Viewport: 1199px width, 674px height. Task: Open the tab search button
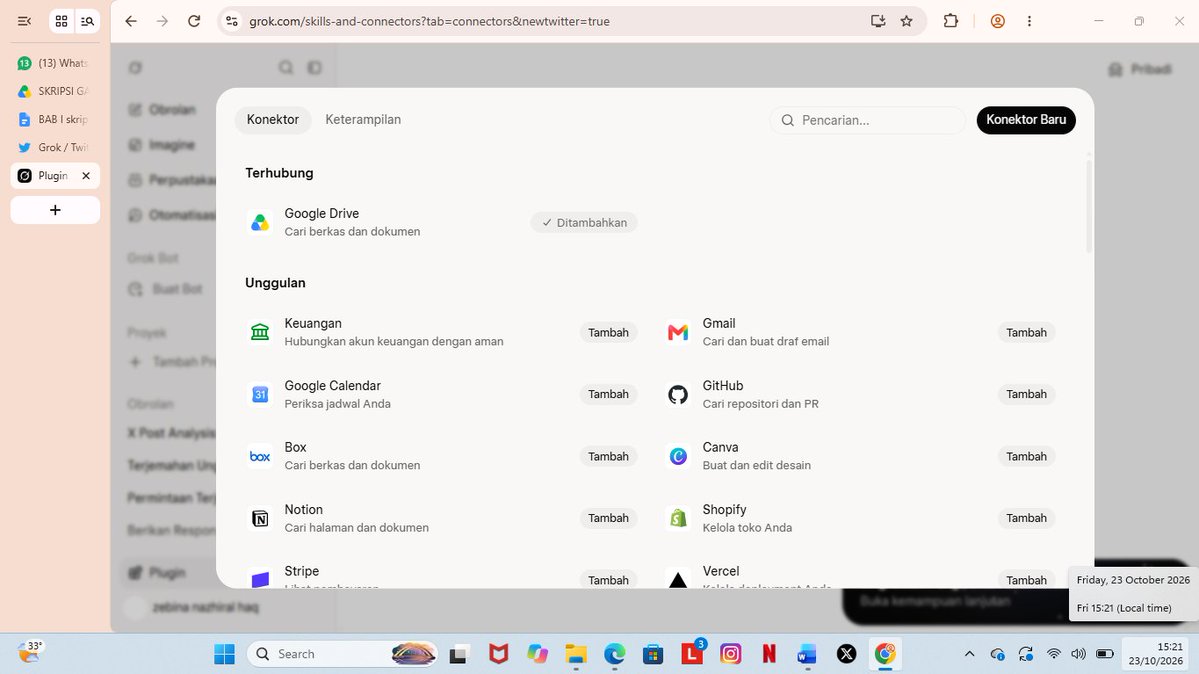pos(88,21)
